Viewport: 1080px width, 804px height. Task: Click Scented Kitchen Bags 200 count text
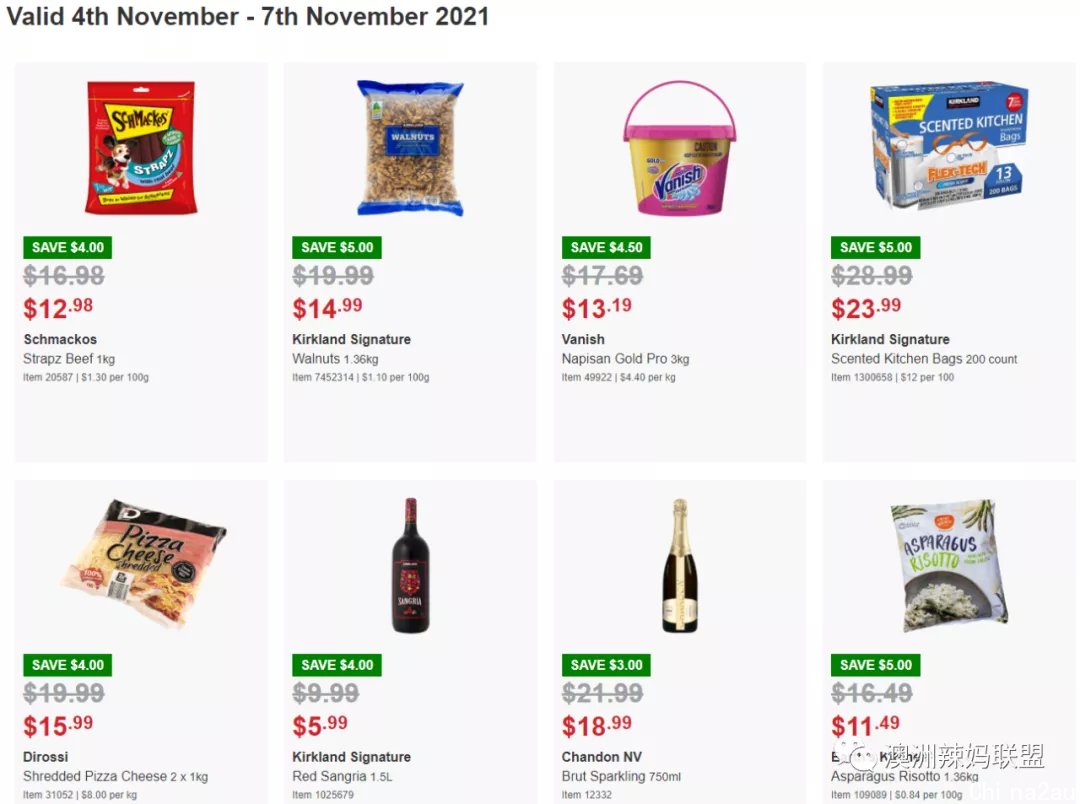click(x=924, y=358)
